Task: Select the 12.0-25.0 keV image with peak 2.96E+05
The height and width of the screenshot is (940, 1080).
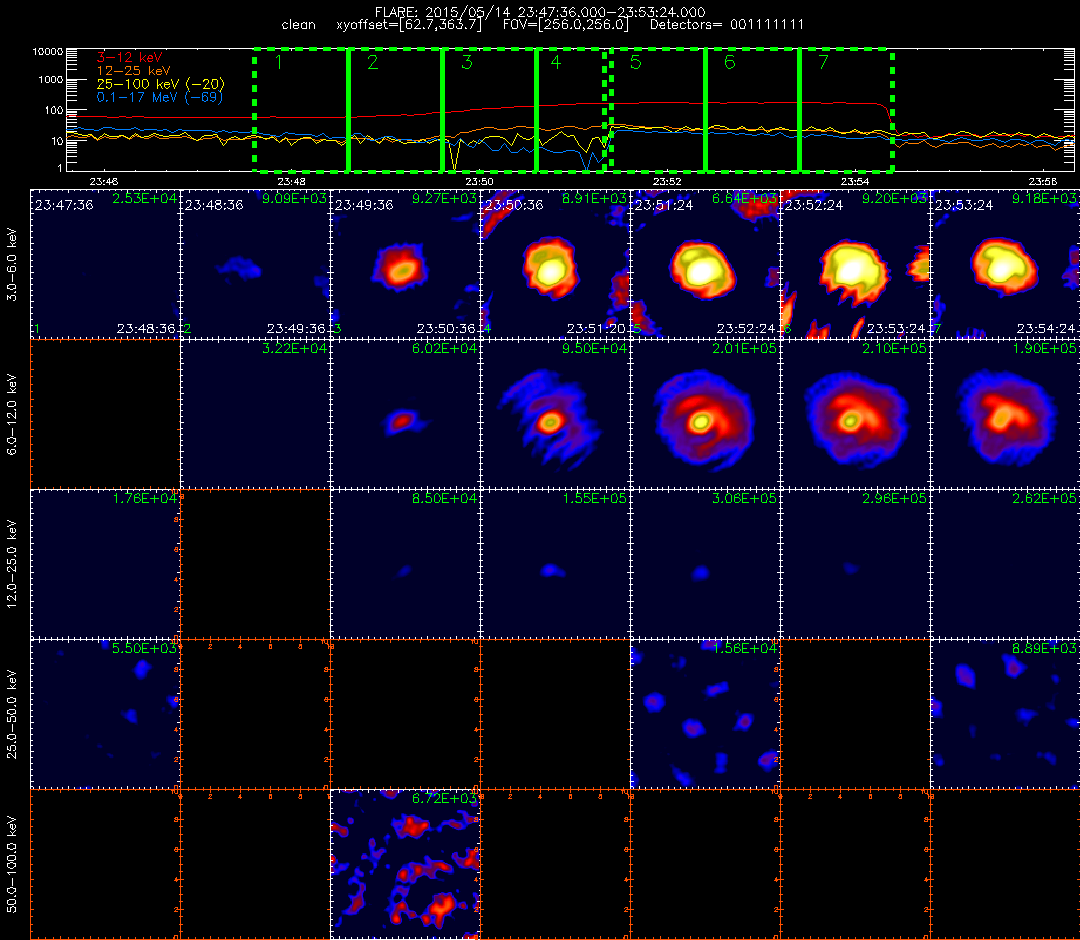Action: [856, 564]
